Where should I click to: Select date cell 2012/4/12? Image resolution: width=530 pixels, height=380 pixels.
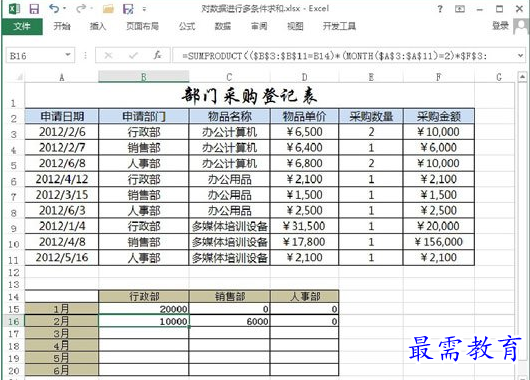[x=62, y=179]
